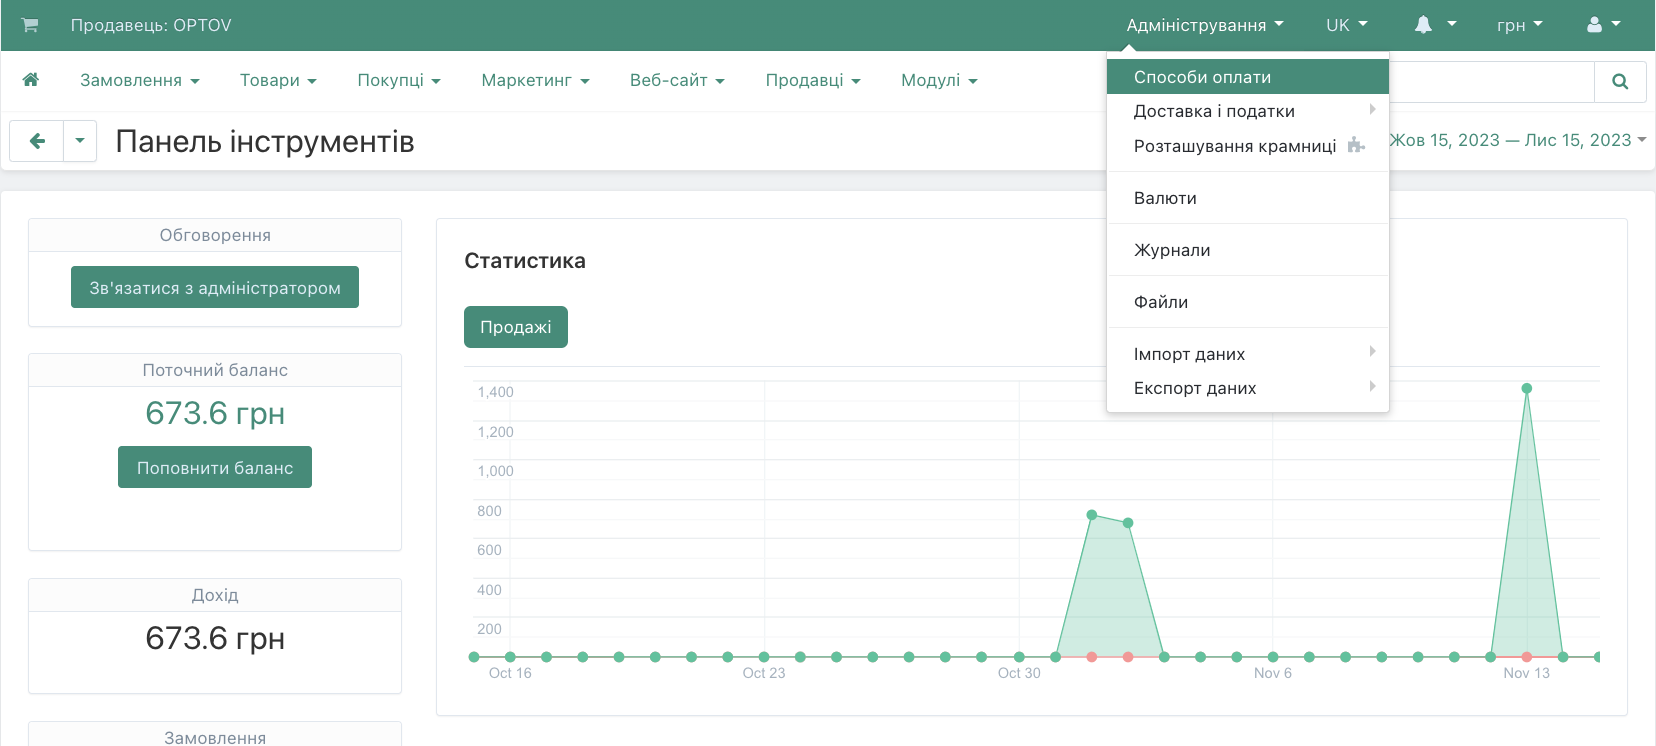
Task: Click the shopping cart storefront icon
Action: [30, 25]
